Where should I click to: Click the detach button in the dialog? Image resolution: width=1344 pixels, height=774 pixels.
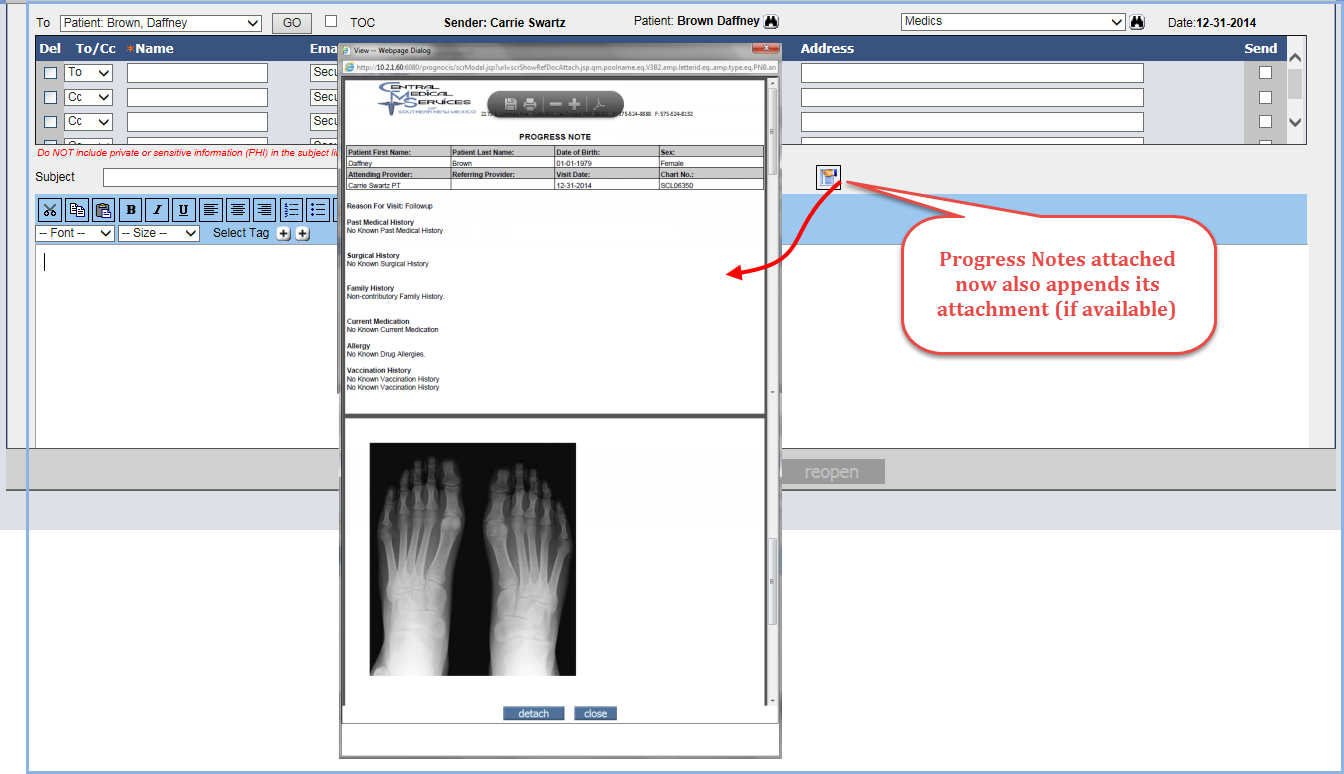(x=534, y=713)
